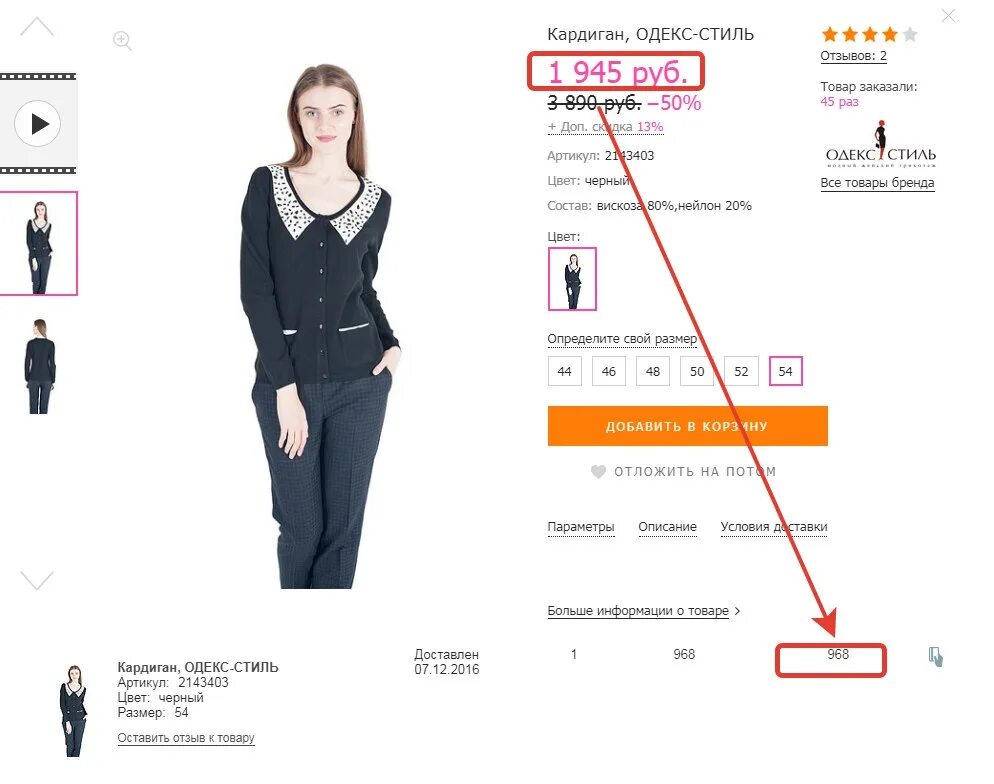Viewport: 994px width, 784px height.
Task: Click the ОДЕКС-СТИЛЬ brand logo
Action: (x=880, y=145)
